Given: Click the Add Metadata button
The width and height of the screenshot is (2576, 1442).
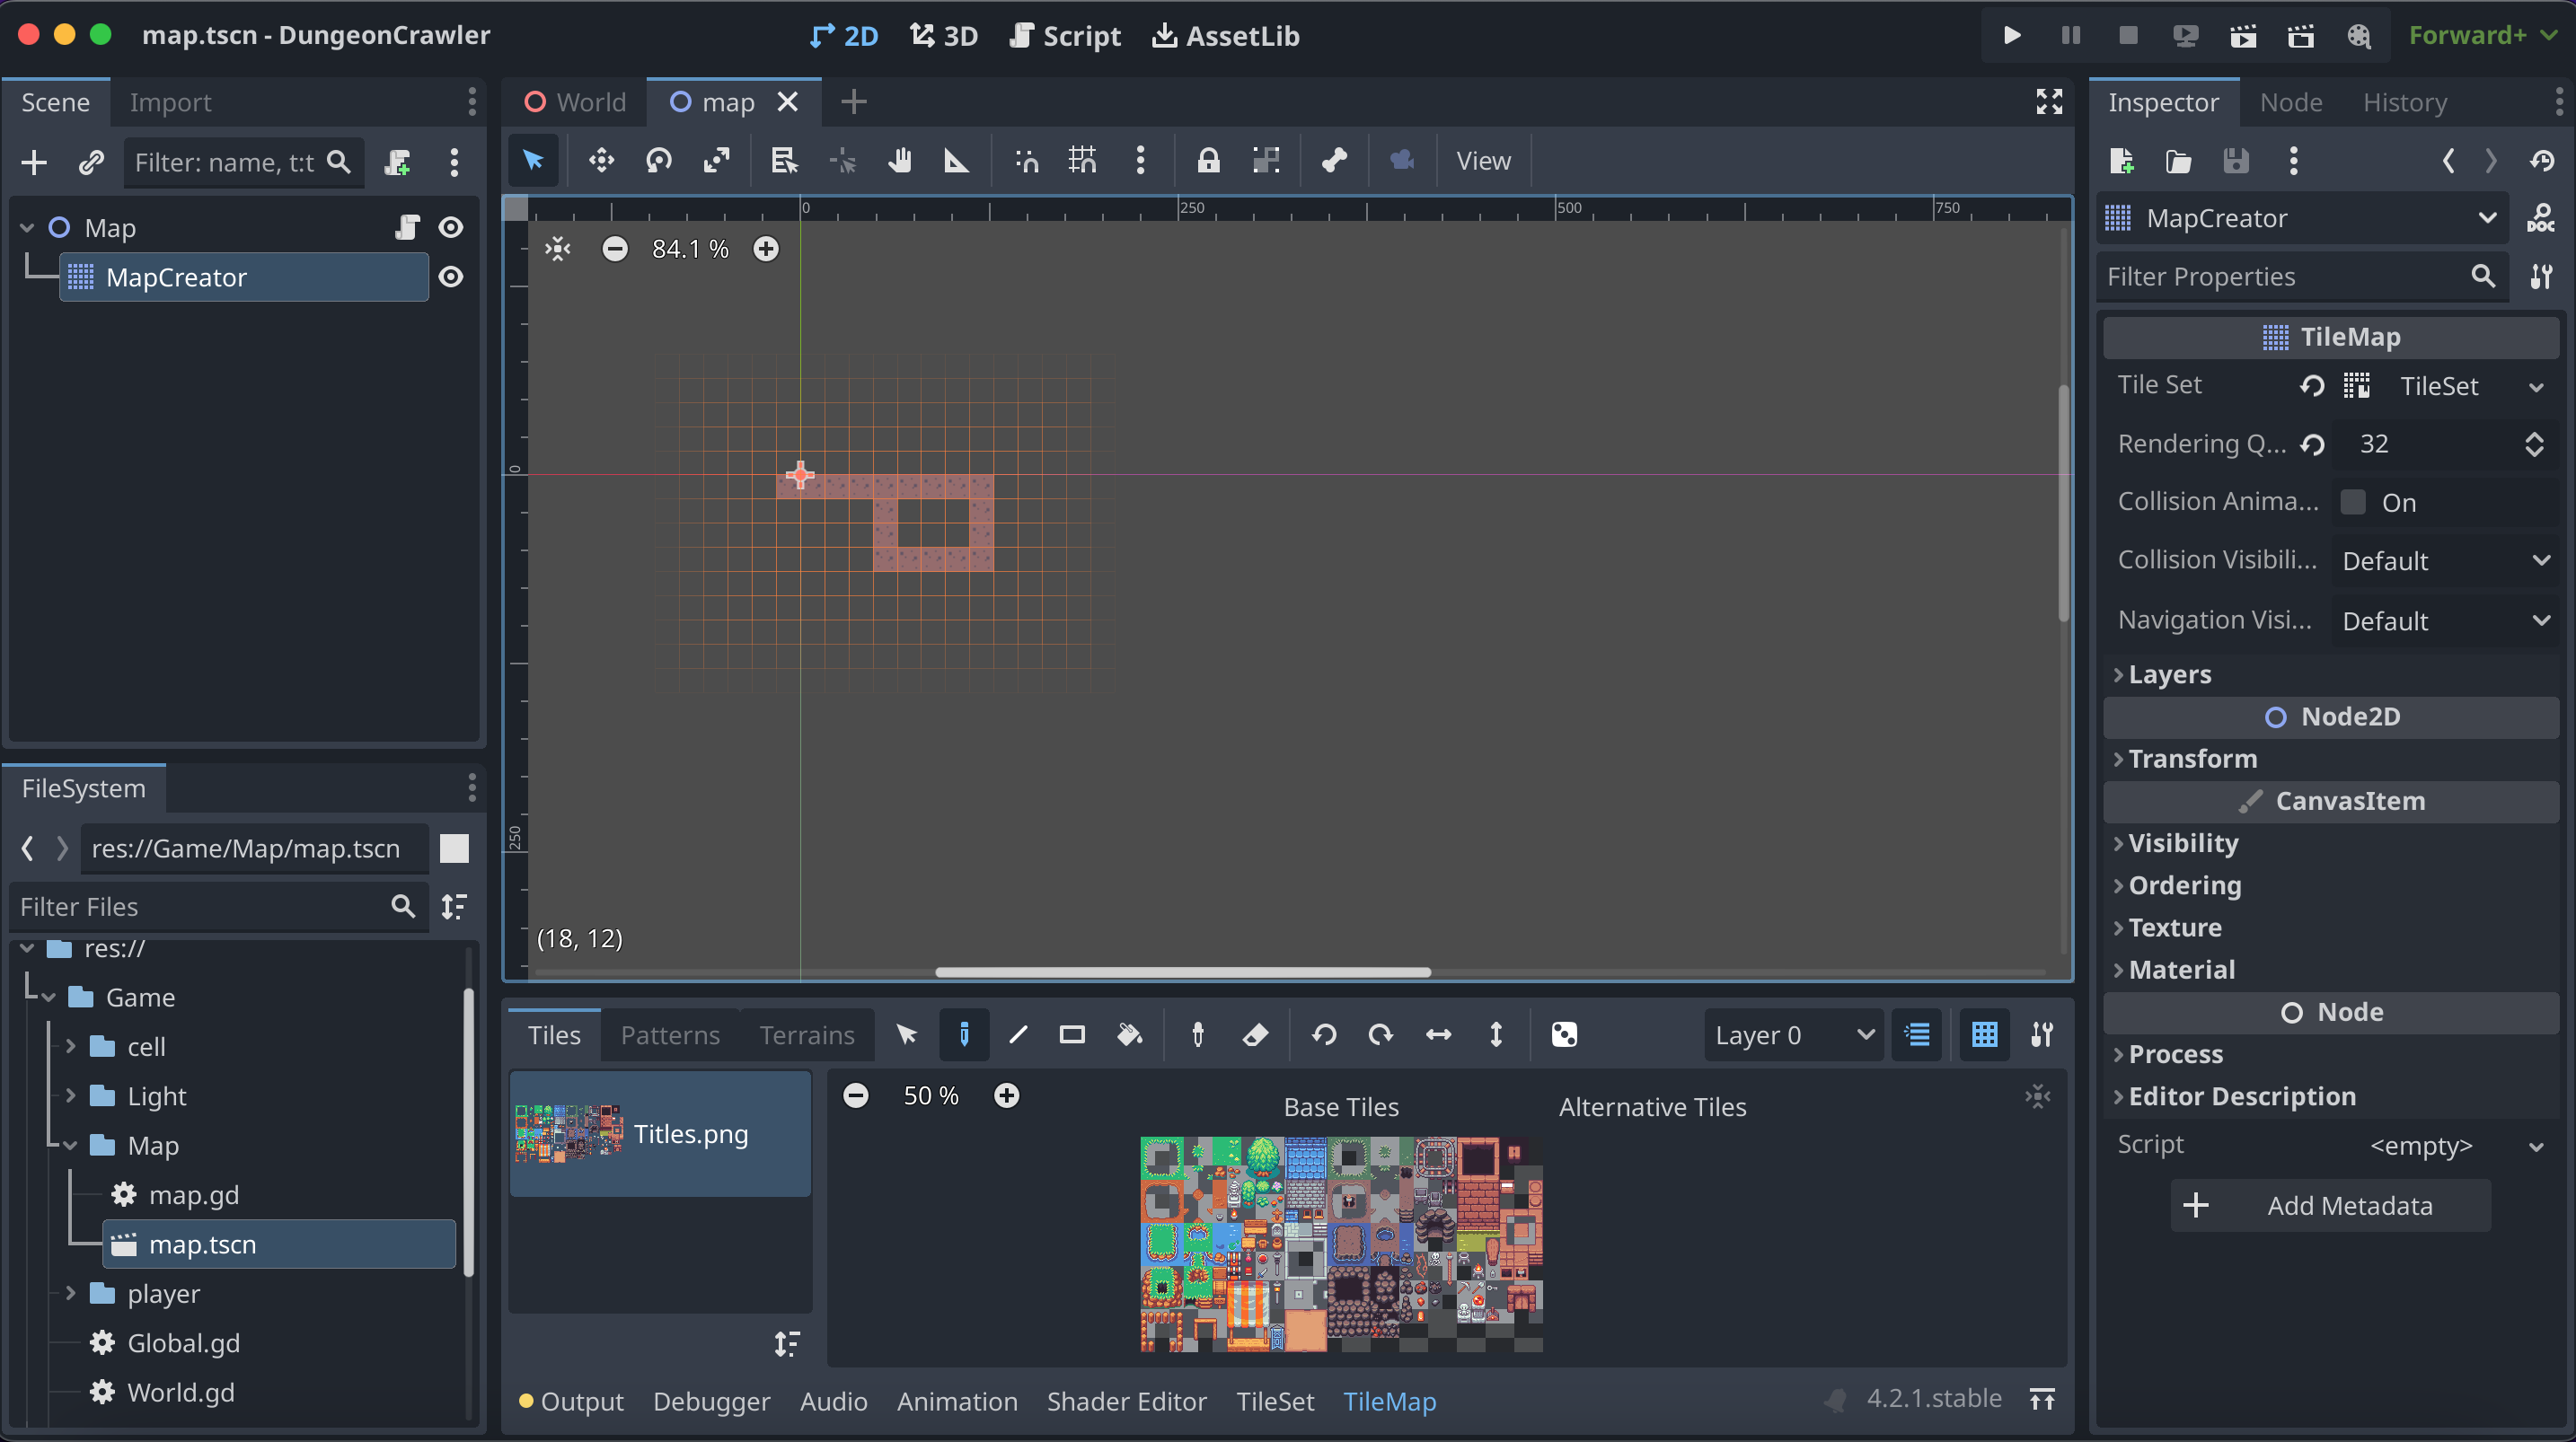Looking at the screenshot, I should click(x=2330, y=1206).
